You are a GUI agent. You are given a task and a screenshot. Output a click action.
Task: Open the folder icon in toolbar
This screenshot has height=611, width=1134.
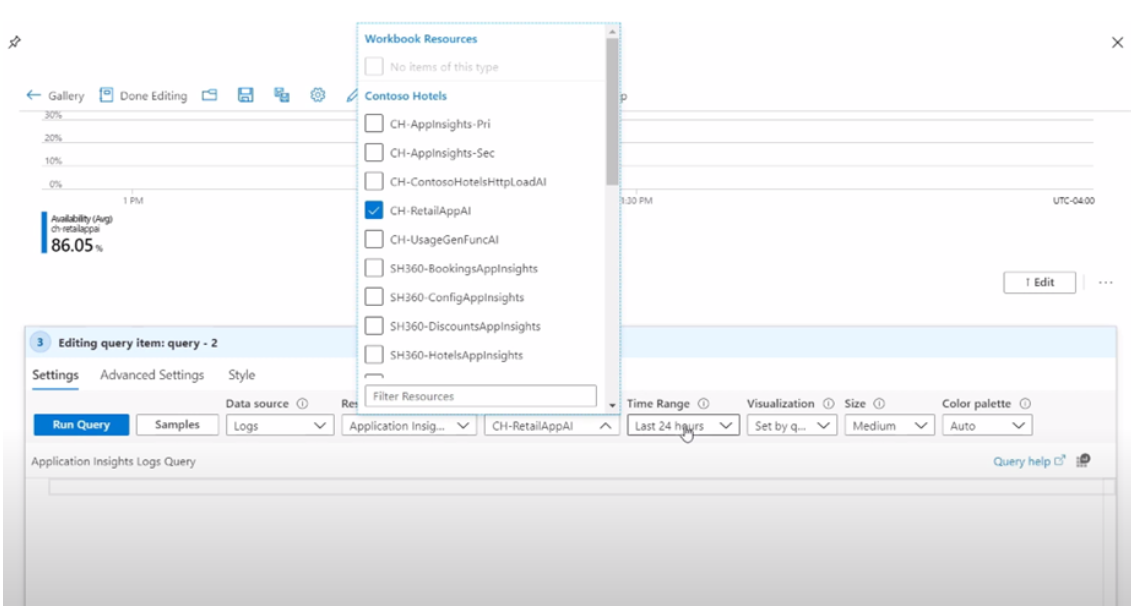coord(210,95)
